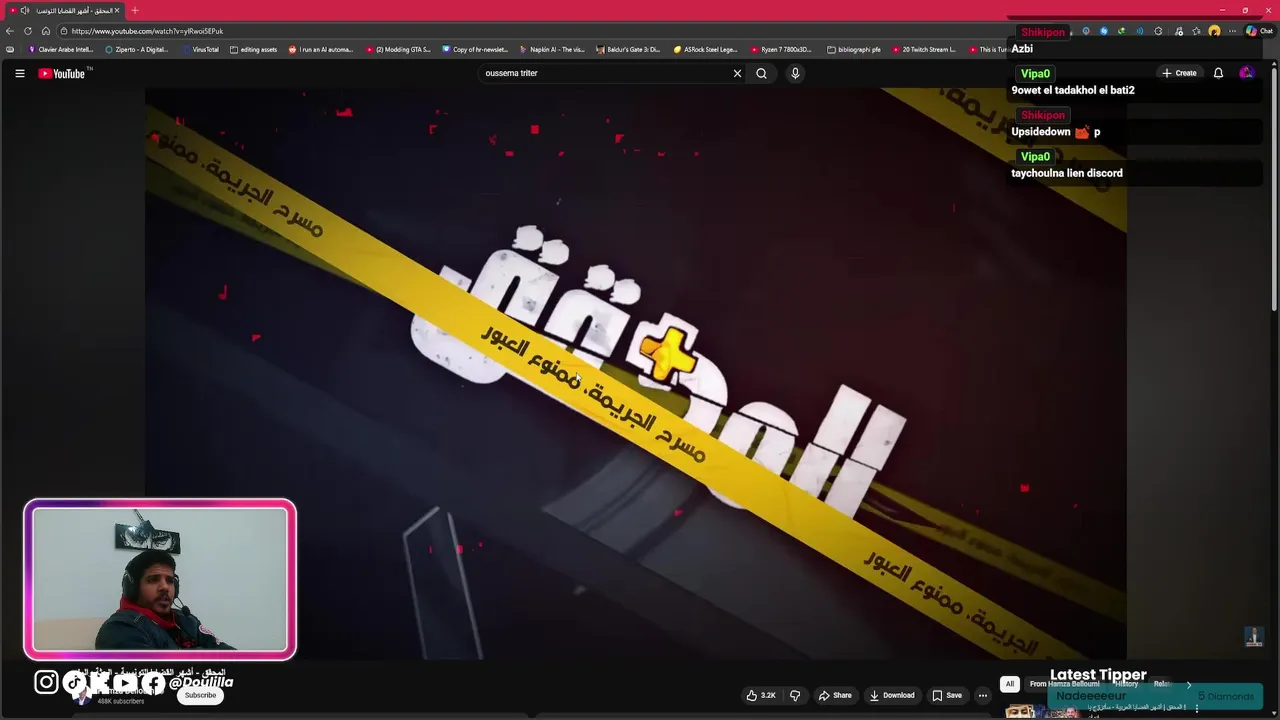The width and height of the screenshot is (1280, 720).
Task: Add page to favorites star icon
Action: pyautogui.click(x=1196, y=31)
